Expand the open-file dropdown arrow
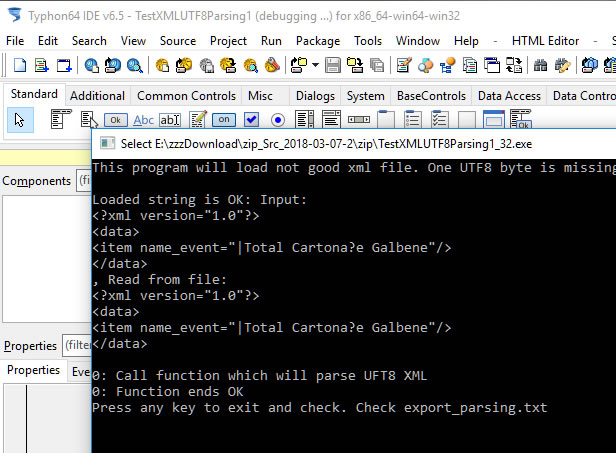The height and width of the screenshot is (453, 616). (x=315, y=65)
